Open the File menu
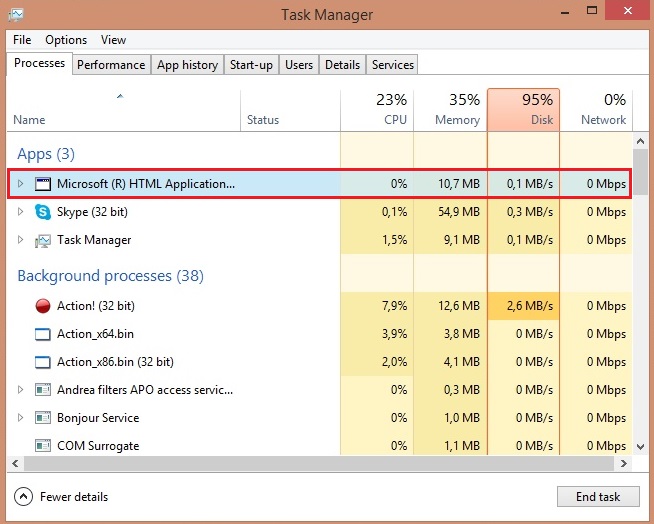 [x=22, y=40]
